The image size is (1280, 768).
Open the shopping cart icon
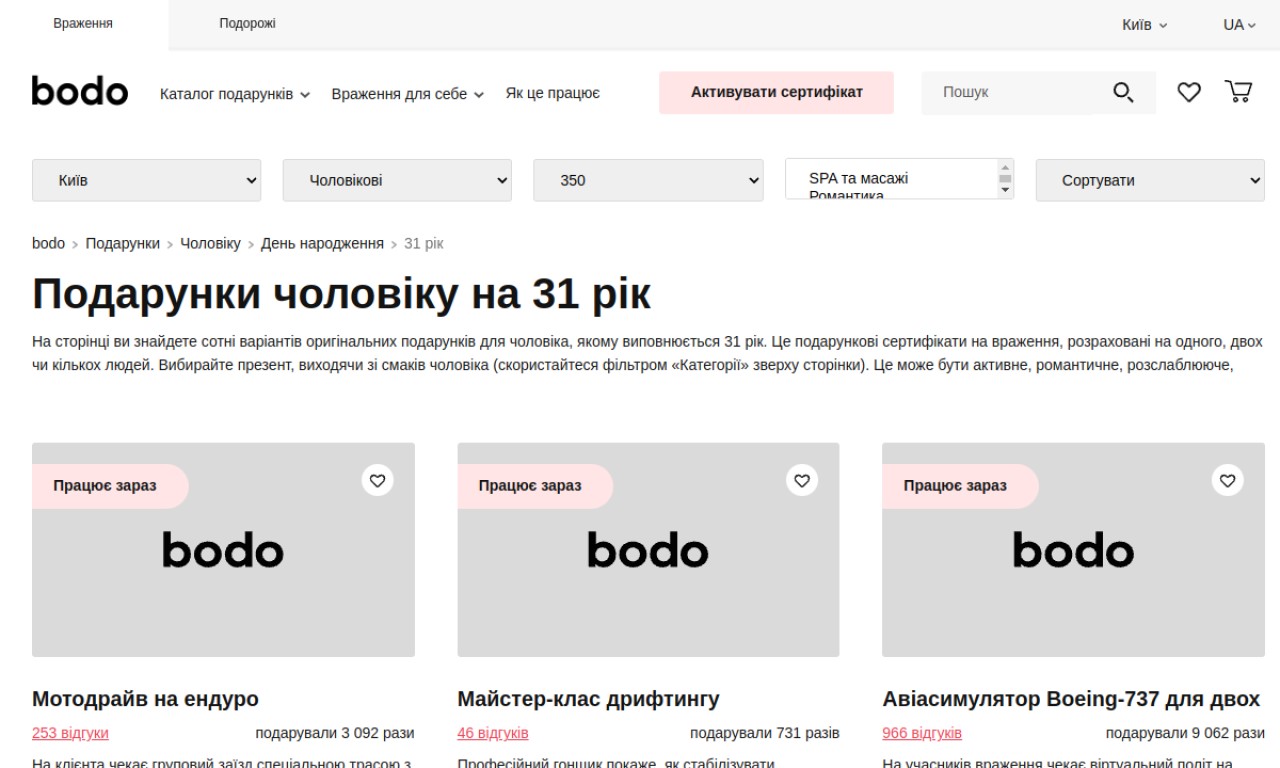1239,92
